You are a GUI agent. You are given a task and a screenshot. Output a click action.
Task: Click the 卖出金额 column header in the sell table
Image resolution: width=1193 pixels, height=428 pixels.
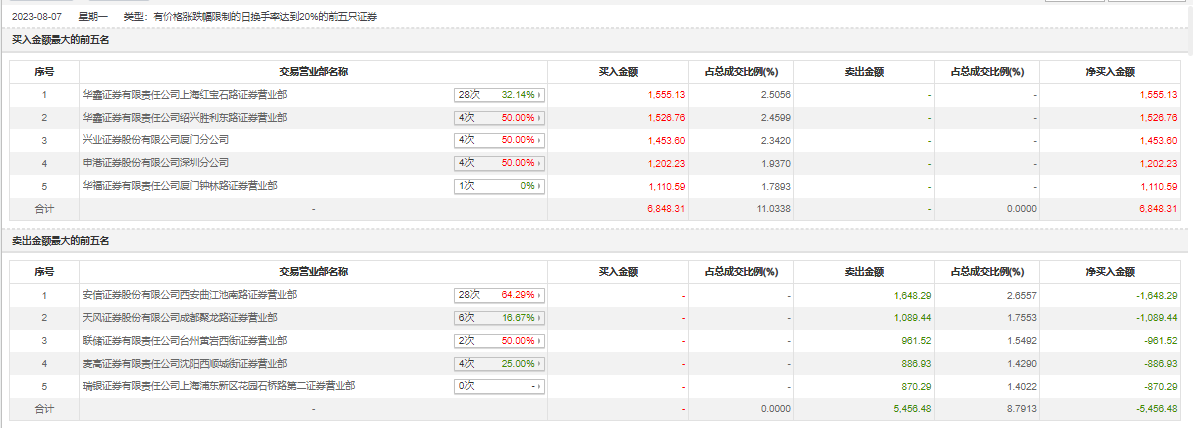tap(864, 271)
